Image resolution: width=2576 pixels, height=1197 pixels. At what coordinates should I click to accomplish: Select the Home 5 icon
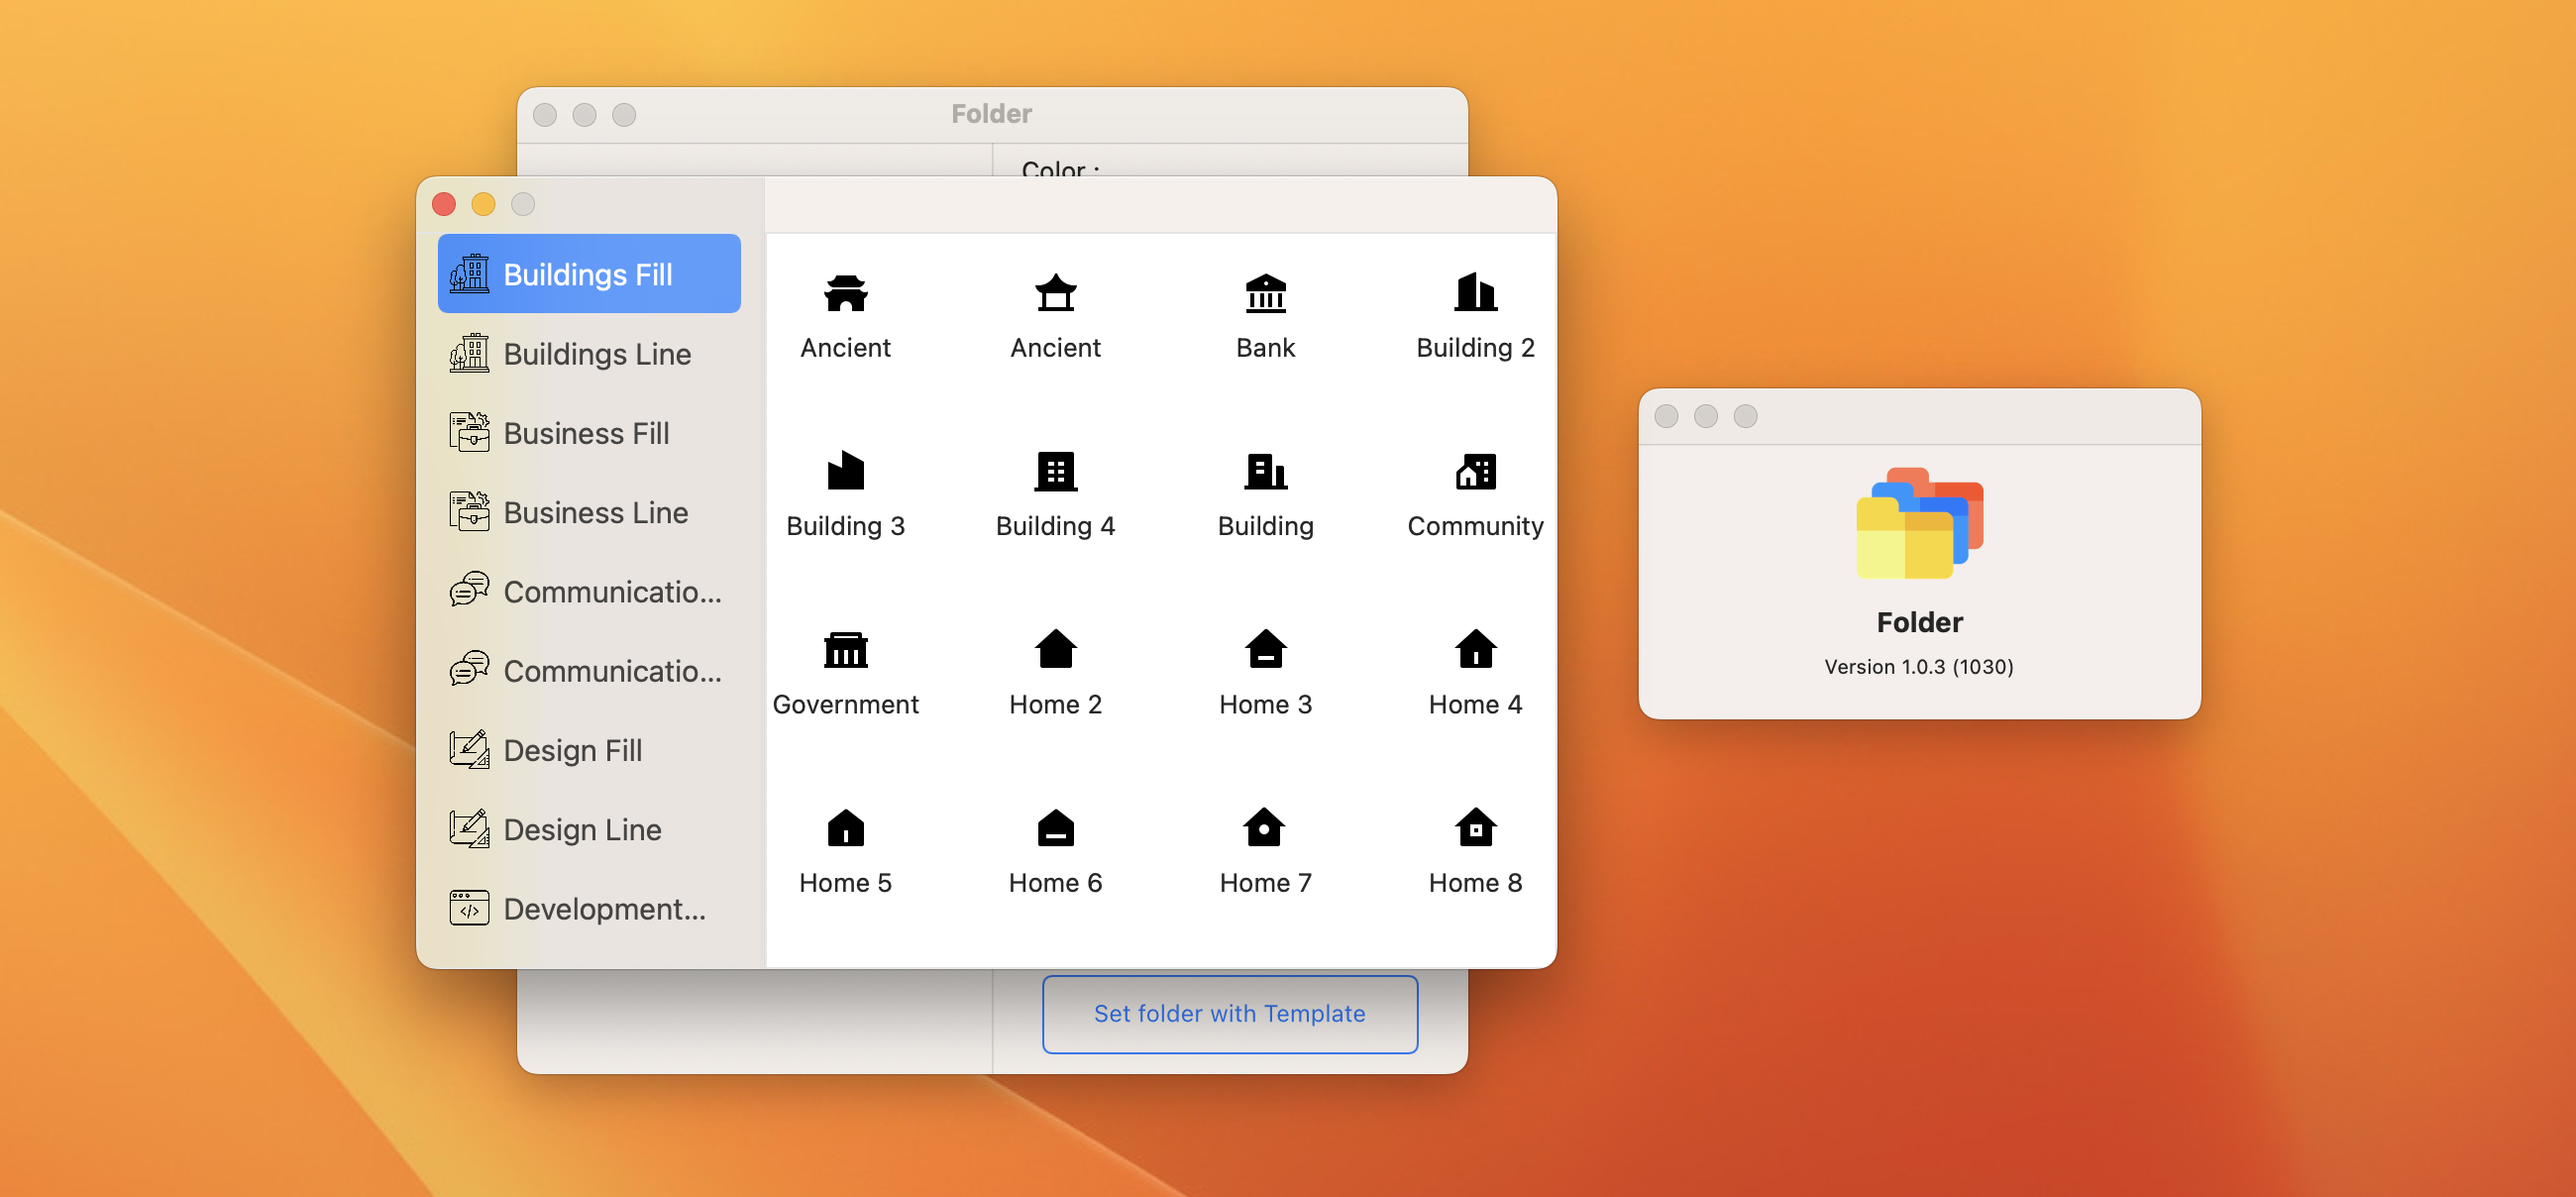click(845, 829)
